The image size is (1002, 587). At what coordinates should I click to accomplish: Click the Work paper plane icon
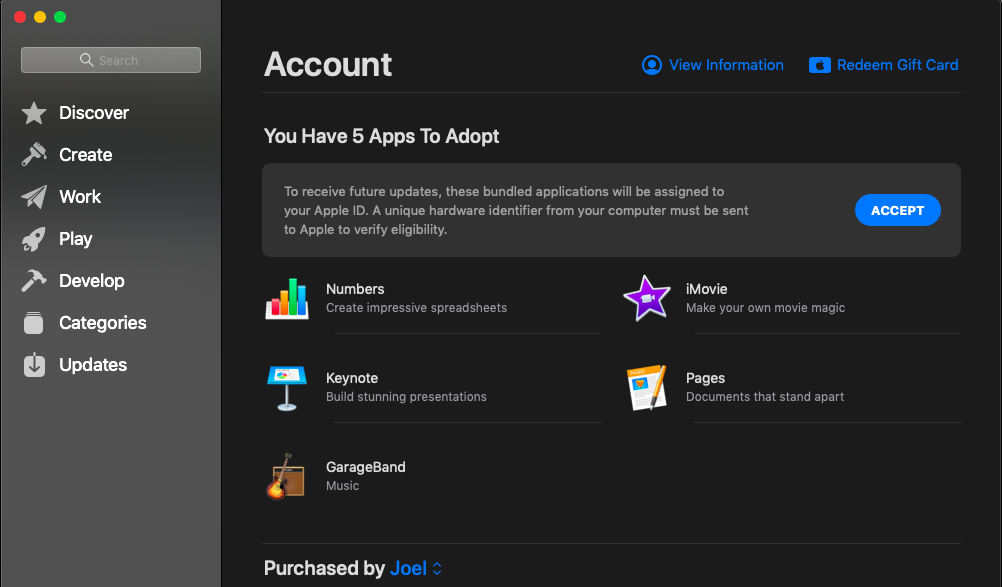click(34, 196)
